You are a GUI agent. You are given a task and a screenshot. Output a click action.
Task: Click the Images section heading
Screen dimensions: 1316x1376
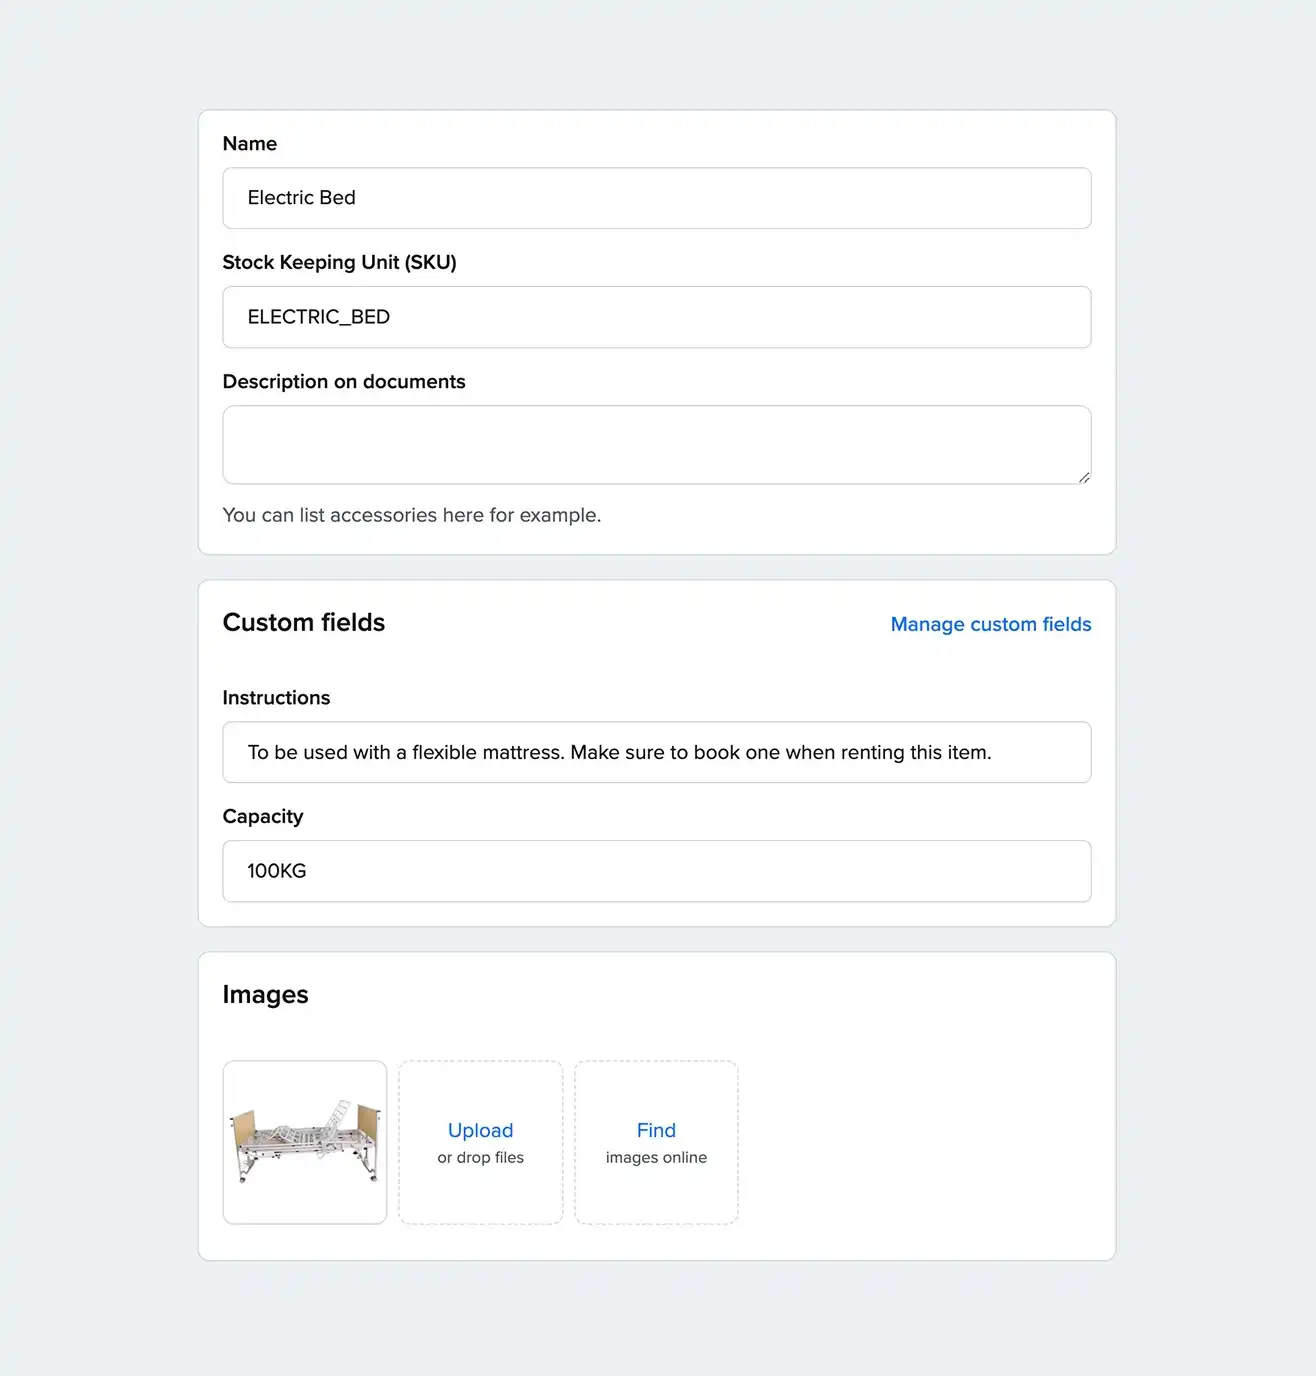click(265, 994)
